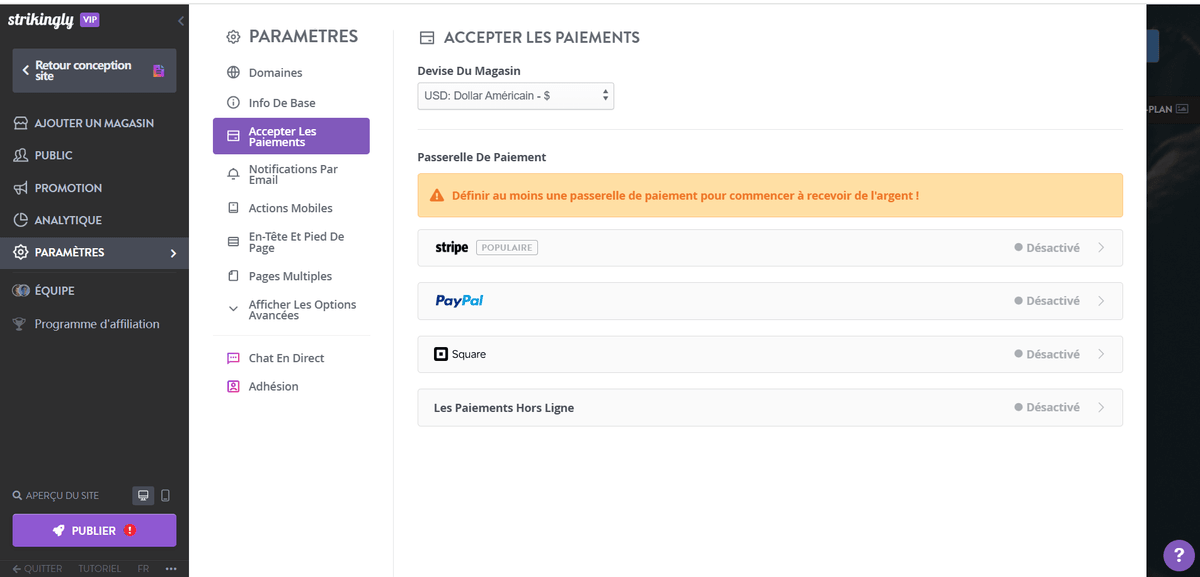This screenshot has height=577, width=1200.
Task: Click the Pages Multiples icon
Action: coord(232,275)
